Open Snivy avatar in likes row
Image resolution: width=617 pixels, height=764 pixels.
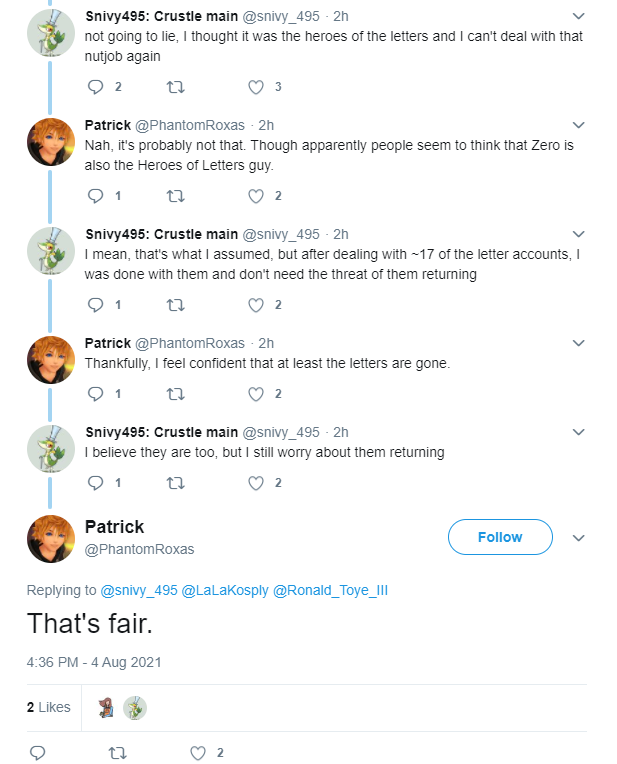pyautogui.click(x=135, y=708)
